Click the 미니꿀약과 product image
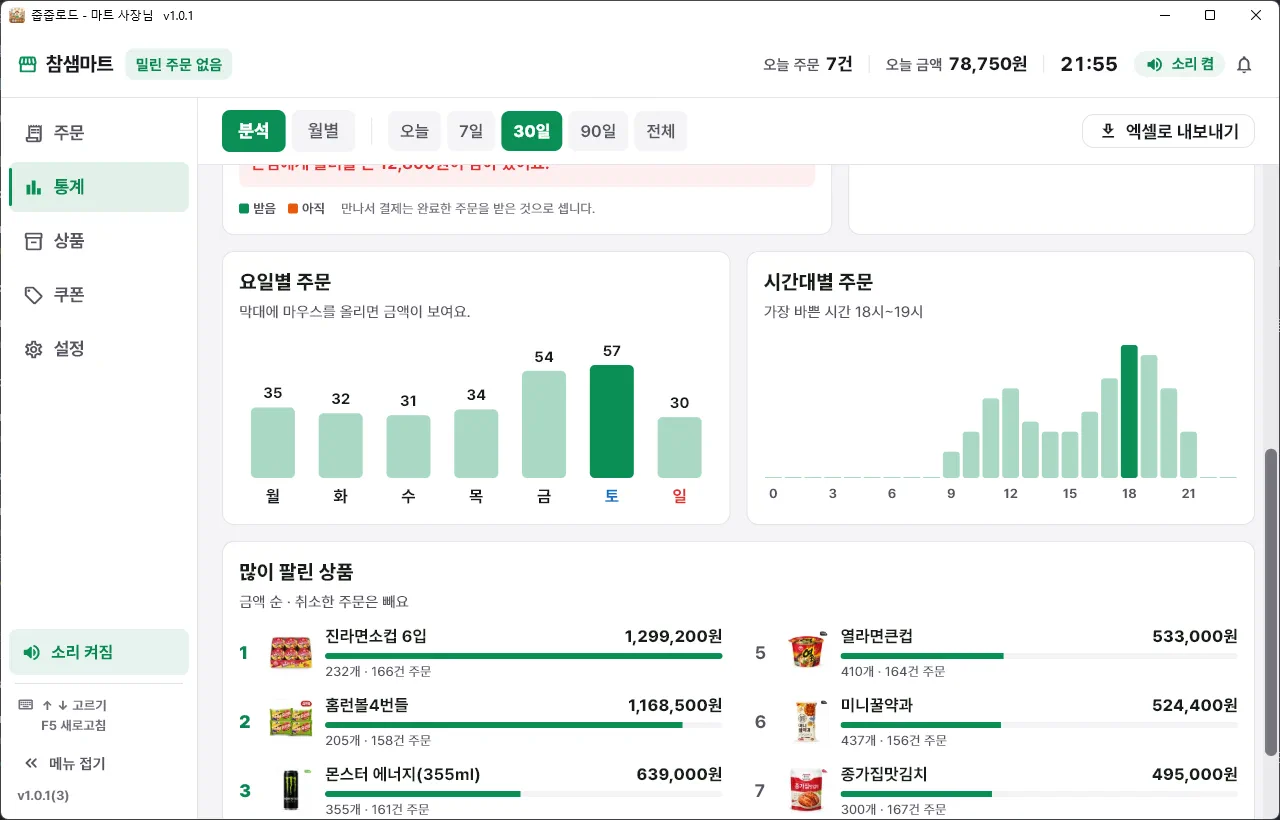Image resolution: width=1280 pixels, height=820 pixels. click(x=807, y=722)
